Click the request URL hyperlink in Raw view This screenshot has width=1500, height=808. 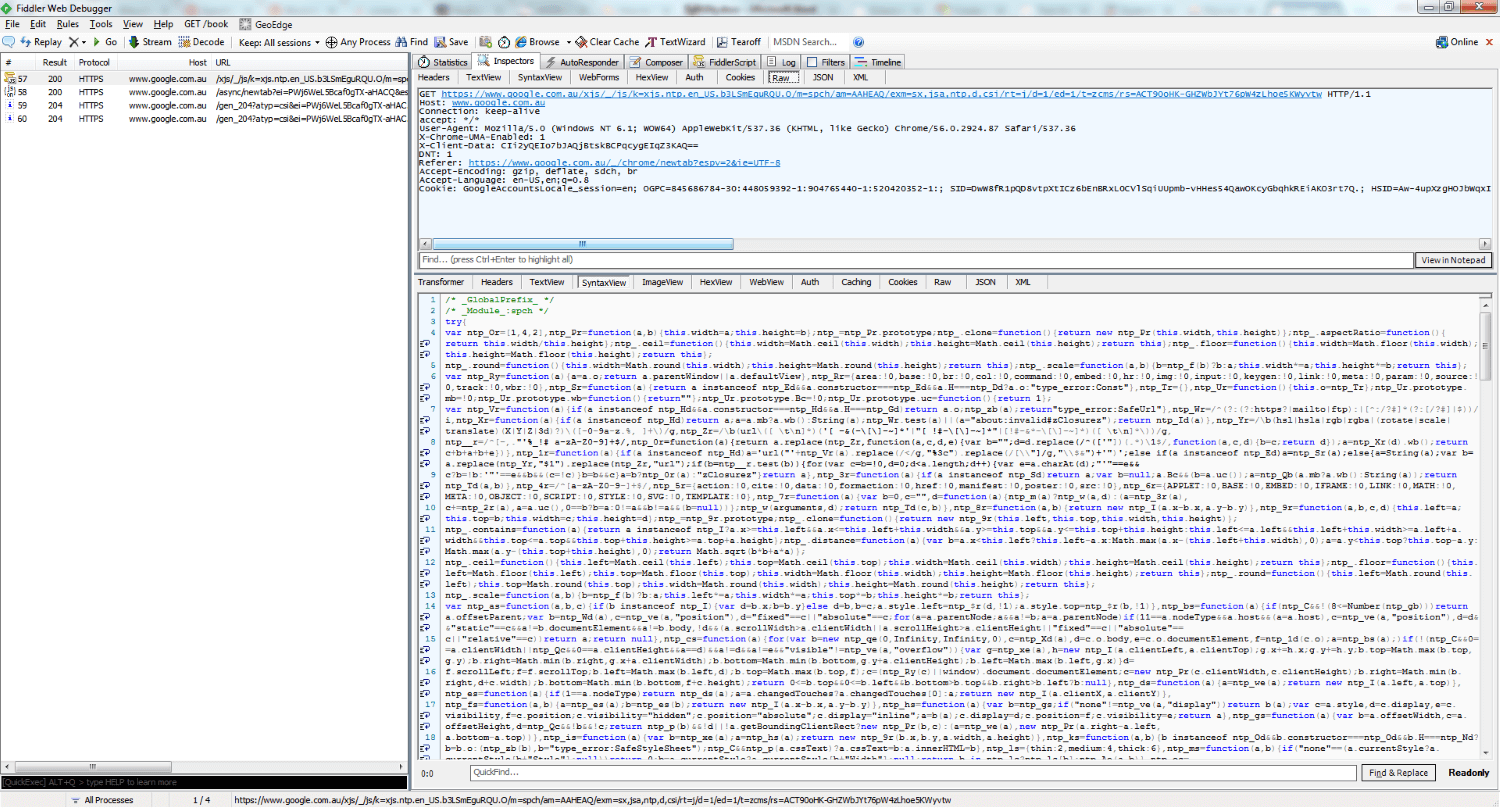[x=880, y=93]
